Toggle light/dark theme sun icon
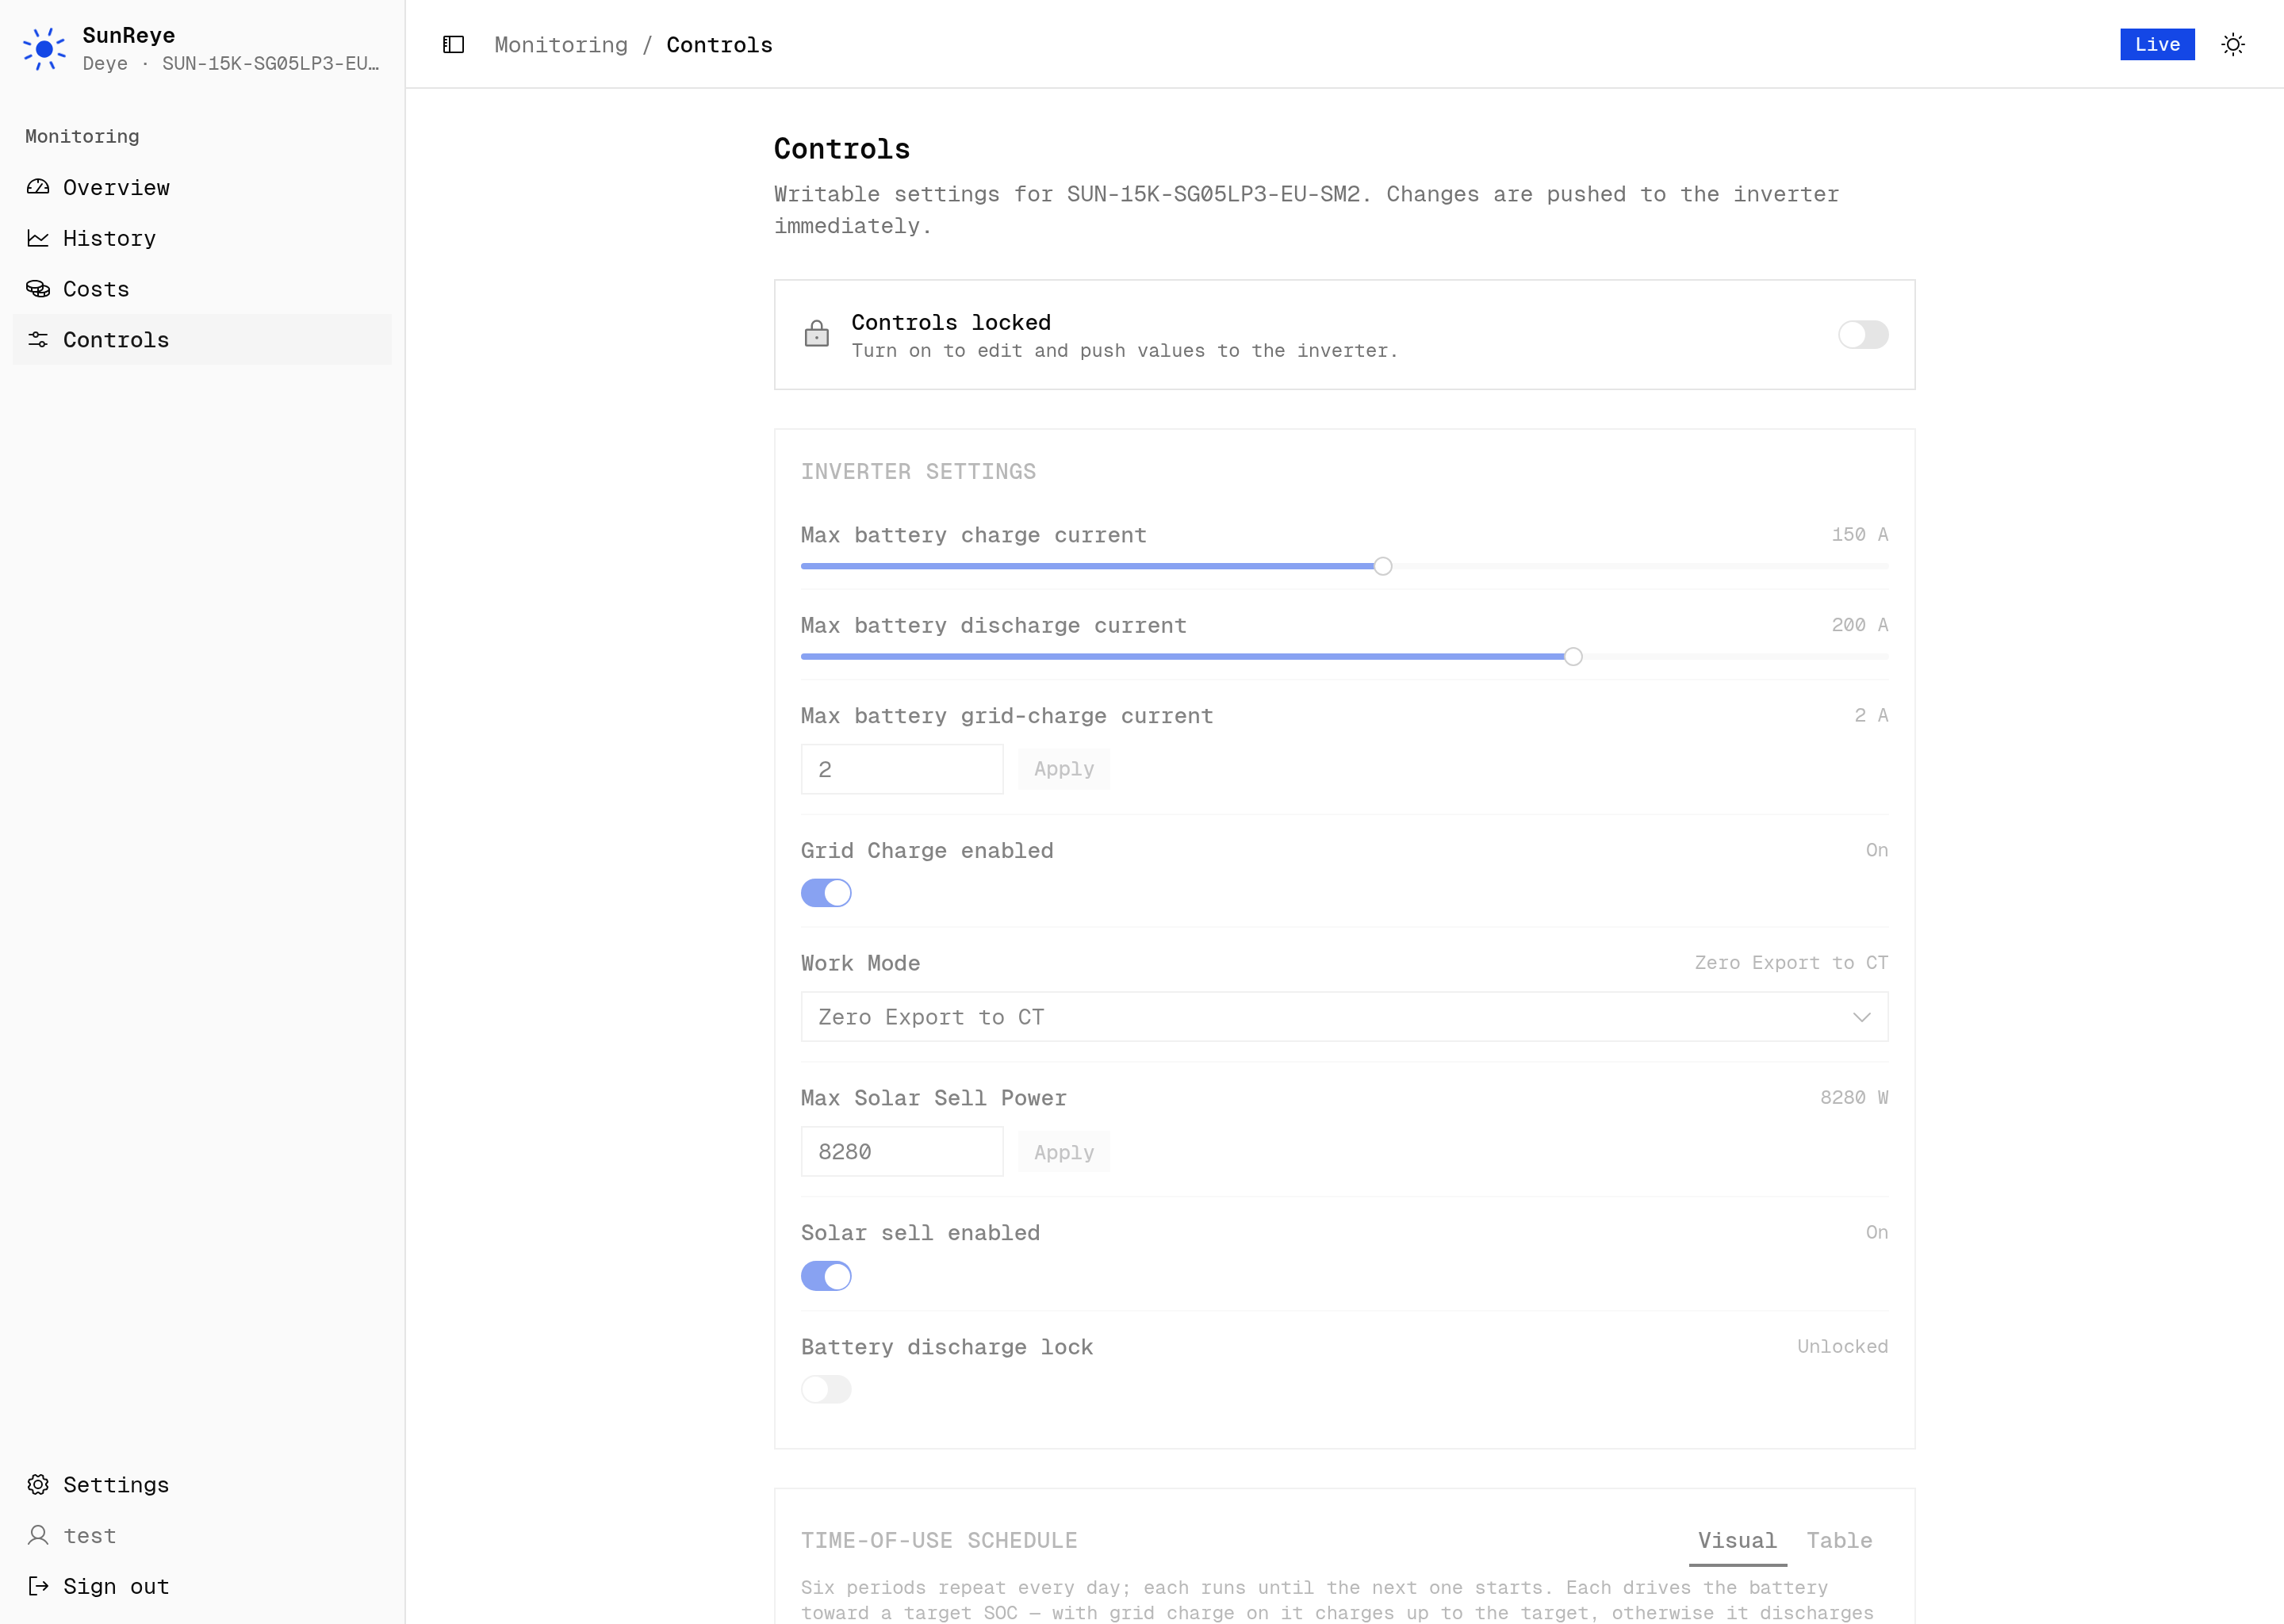This screenshot has width=2284, height=1624. tap(2232, 45)
